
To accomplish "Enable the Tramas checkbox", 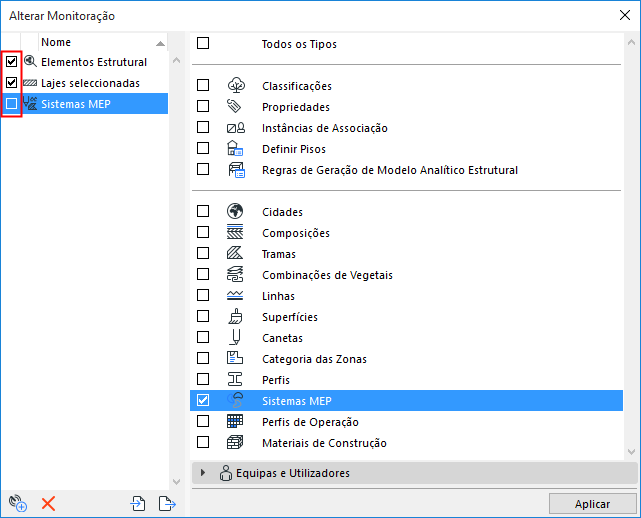I will 203,253.
